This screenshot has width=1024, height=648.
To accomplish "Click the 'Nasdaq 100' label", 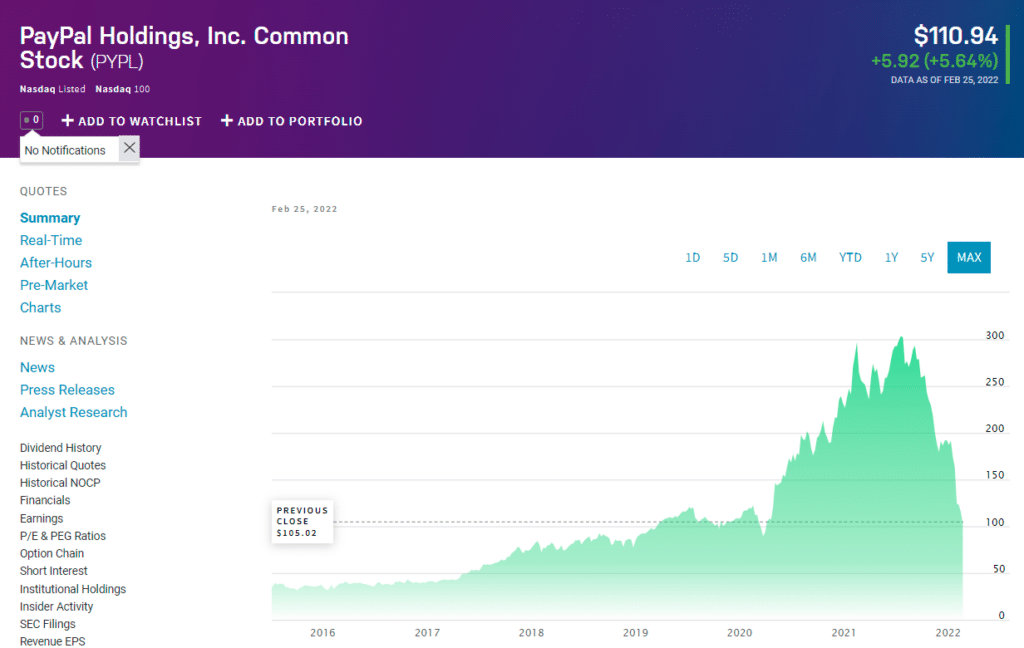I will tap(123, 89).
